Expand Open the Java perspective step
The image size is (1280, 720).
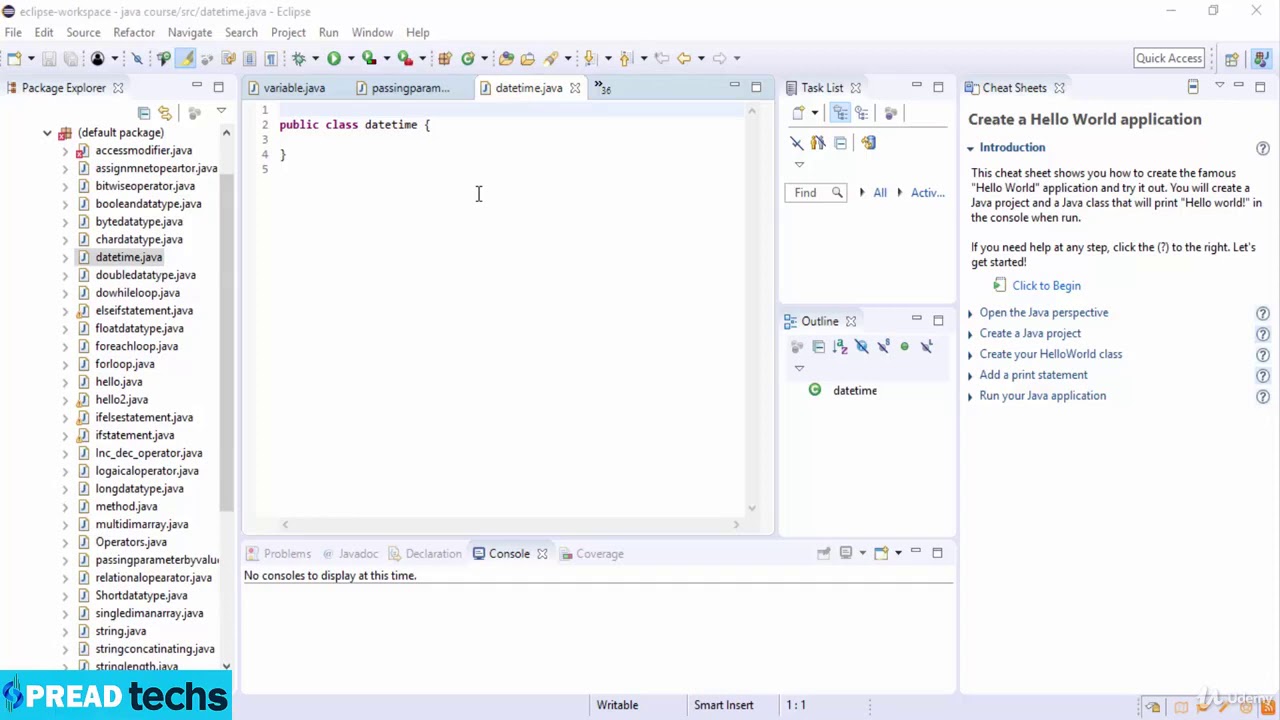(970, 313)
